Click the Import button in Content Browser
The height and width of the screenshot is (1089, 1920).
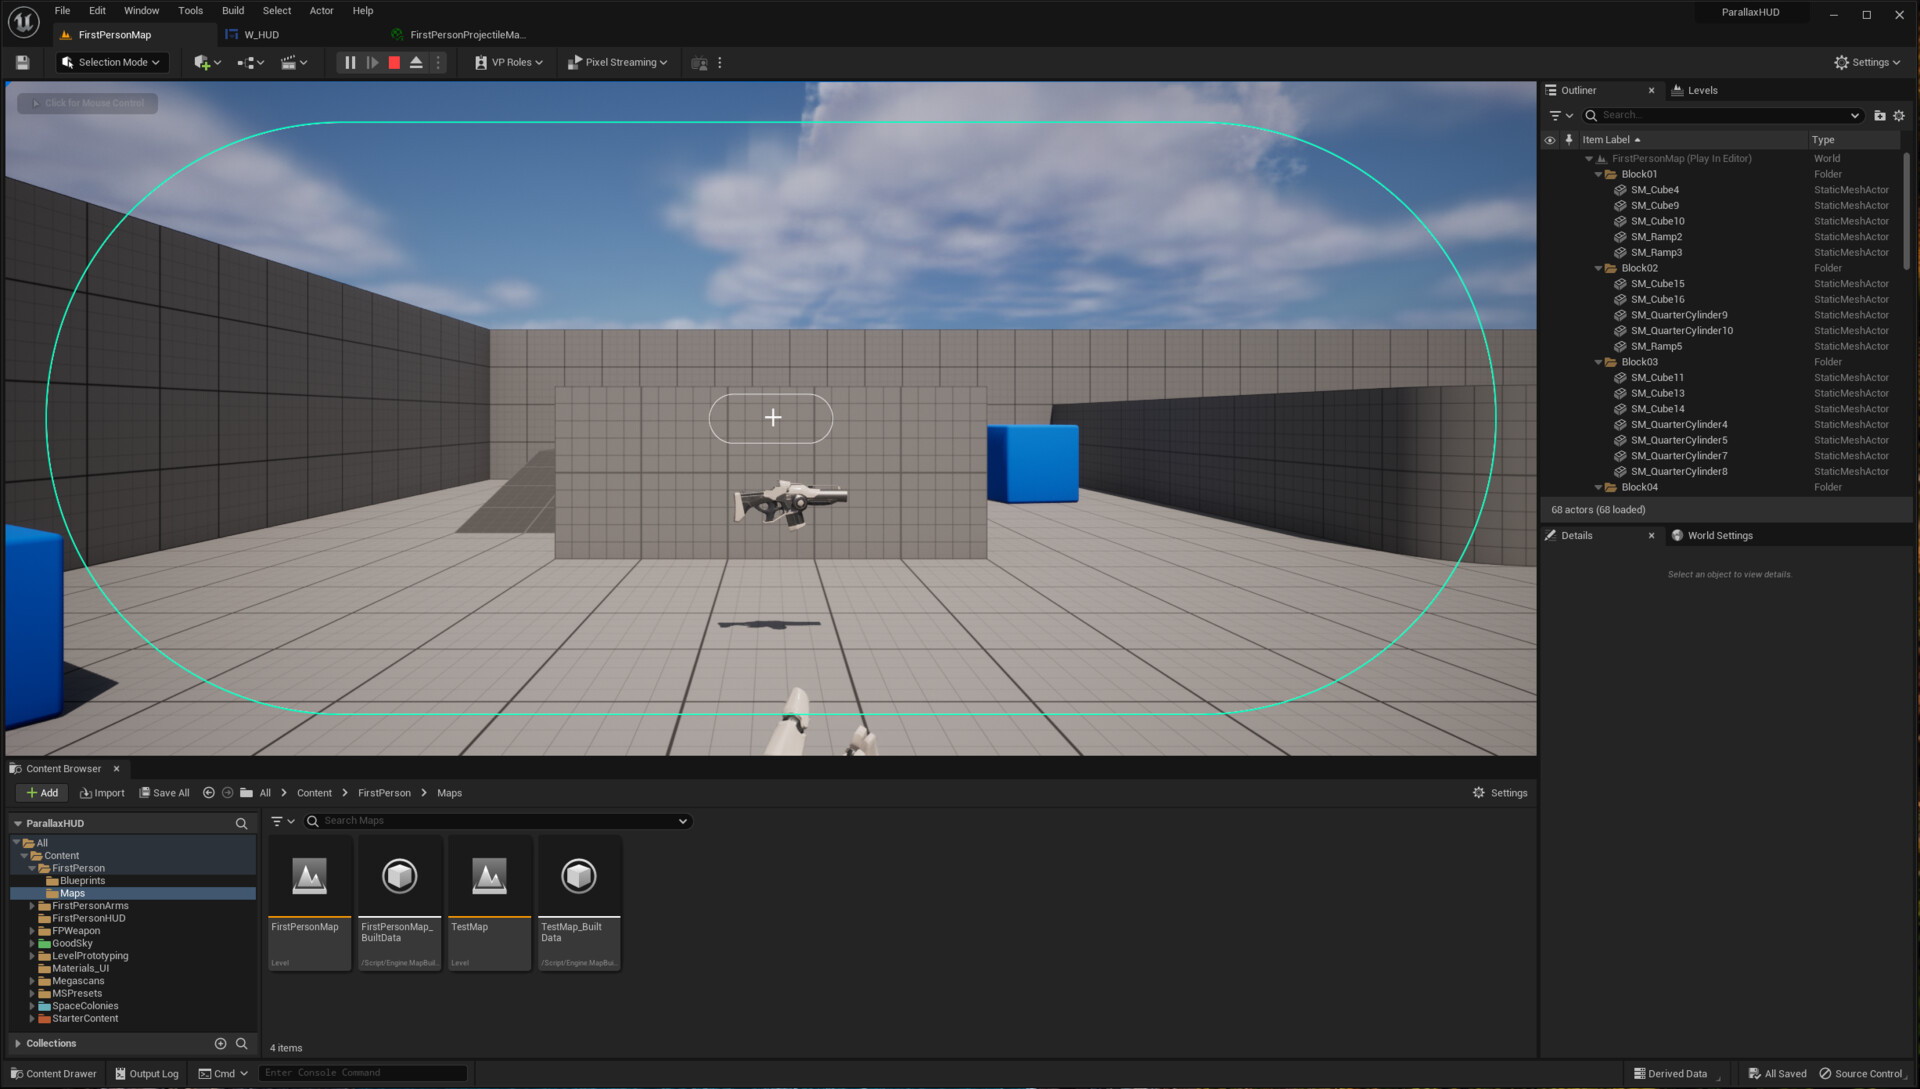click(x=101, y=792)
